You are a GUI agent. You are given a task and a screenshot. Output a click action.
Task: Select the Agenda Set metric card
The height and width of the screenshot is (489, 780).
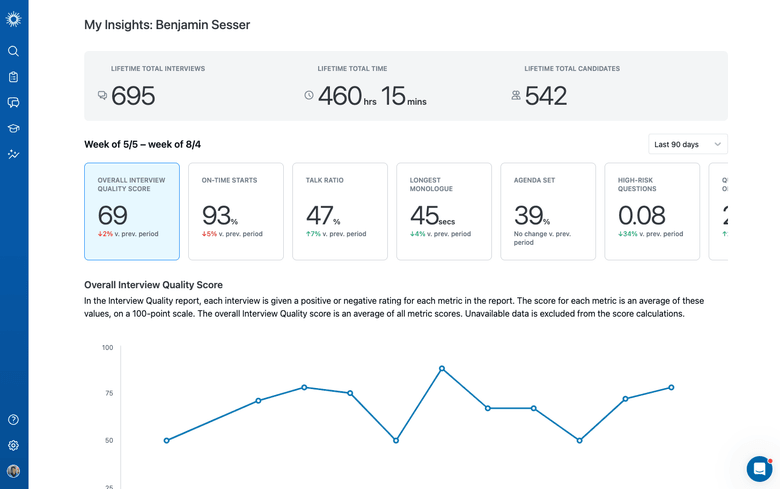point(548,211)
